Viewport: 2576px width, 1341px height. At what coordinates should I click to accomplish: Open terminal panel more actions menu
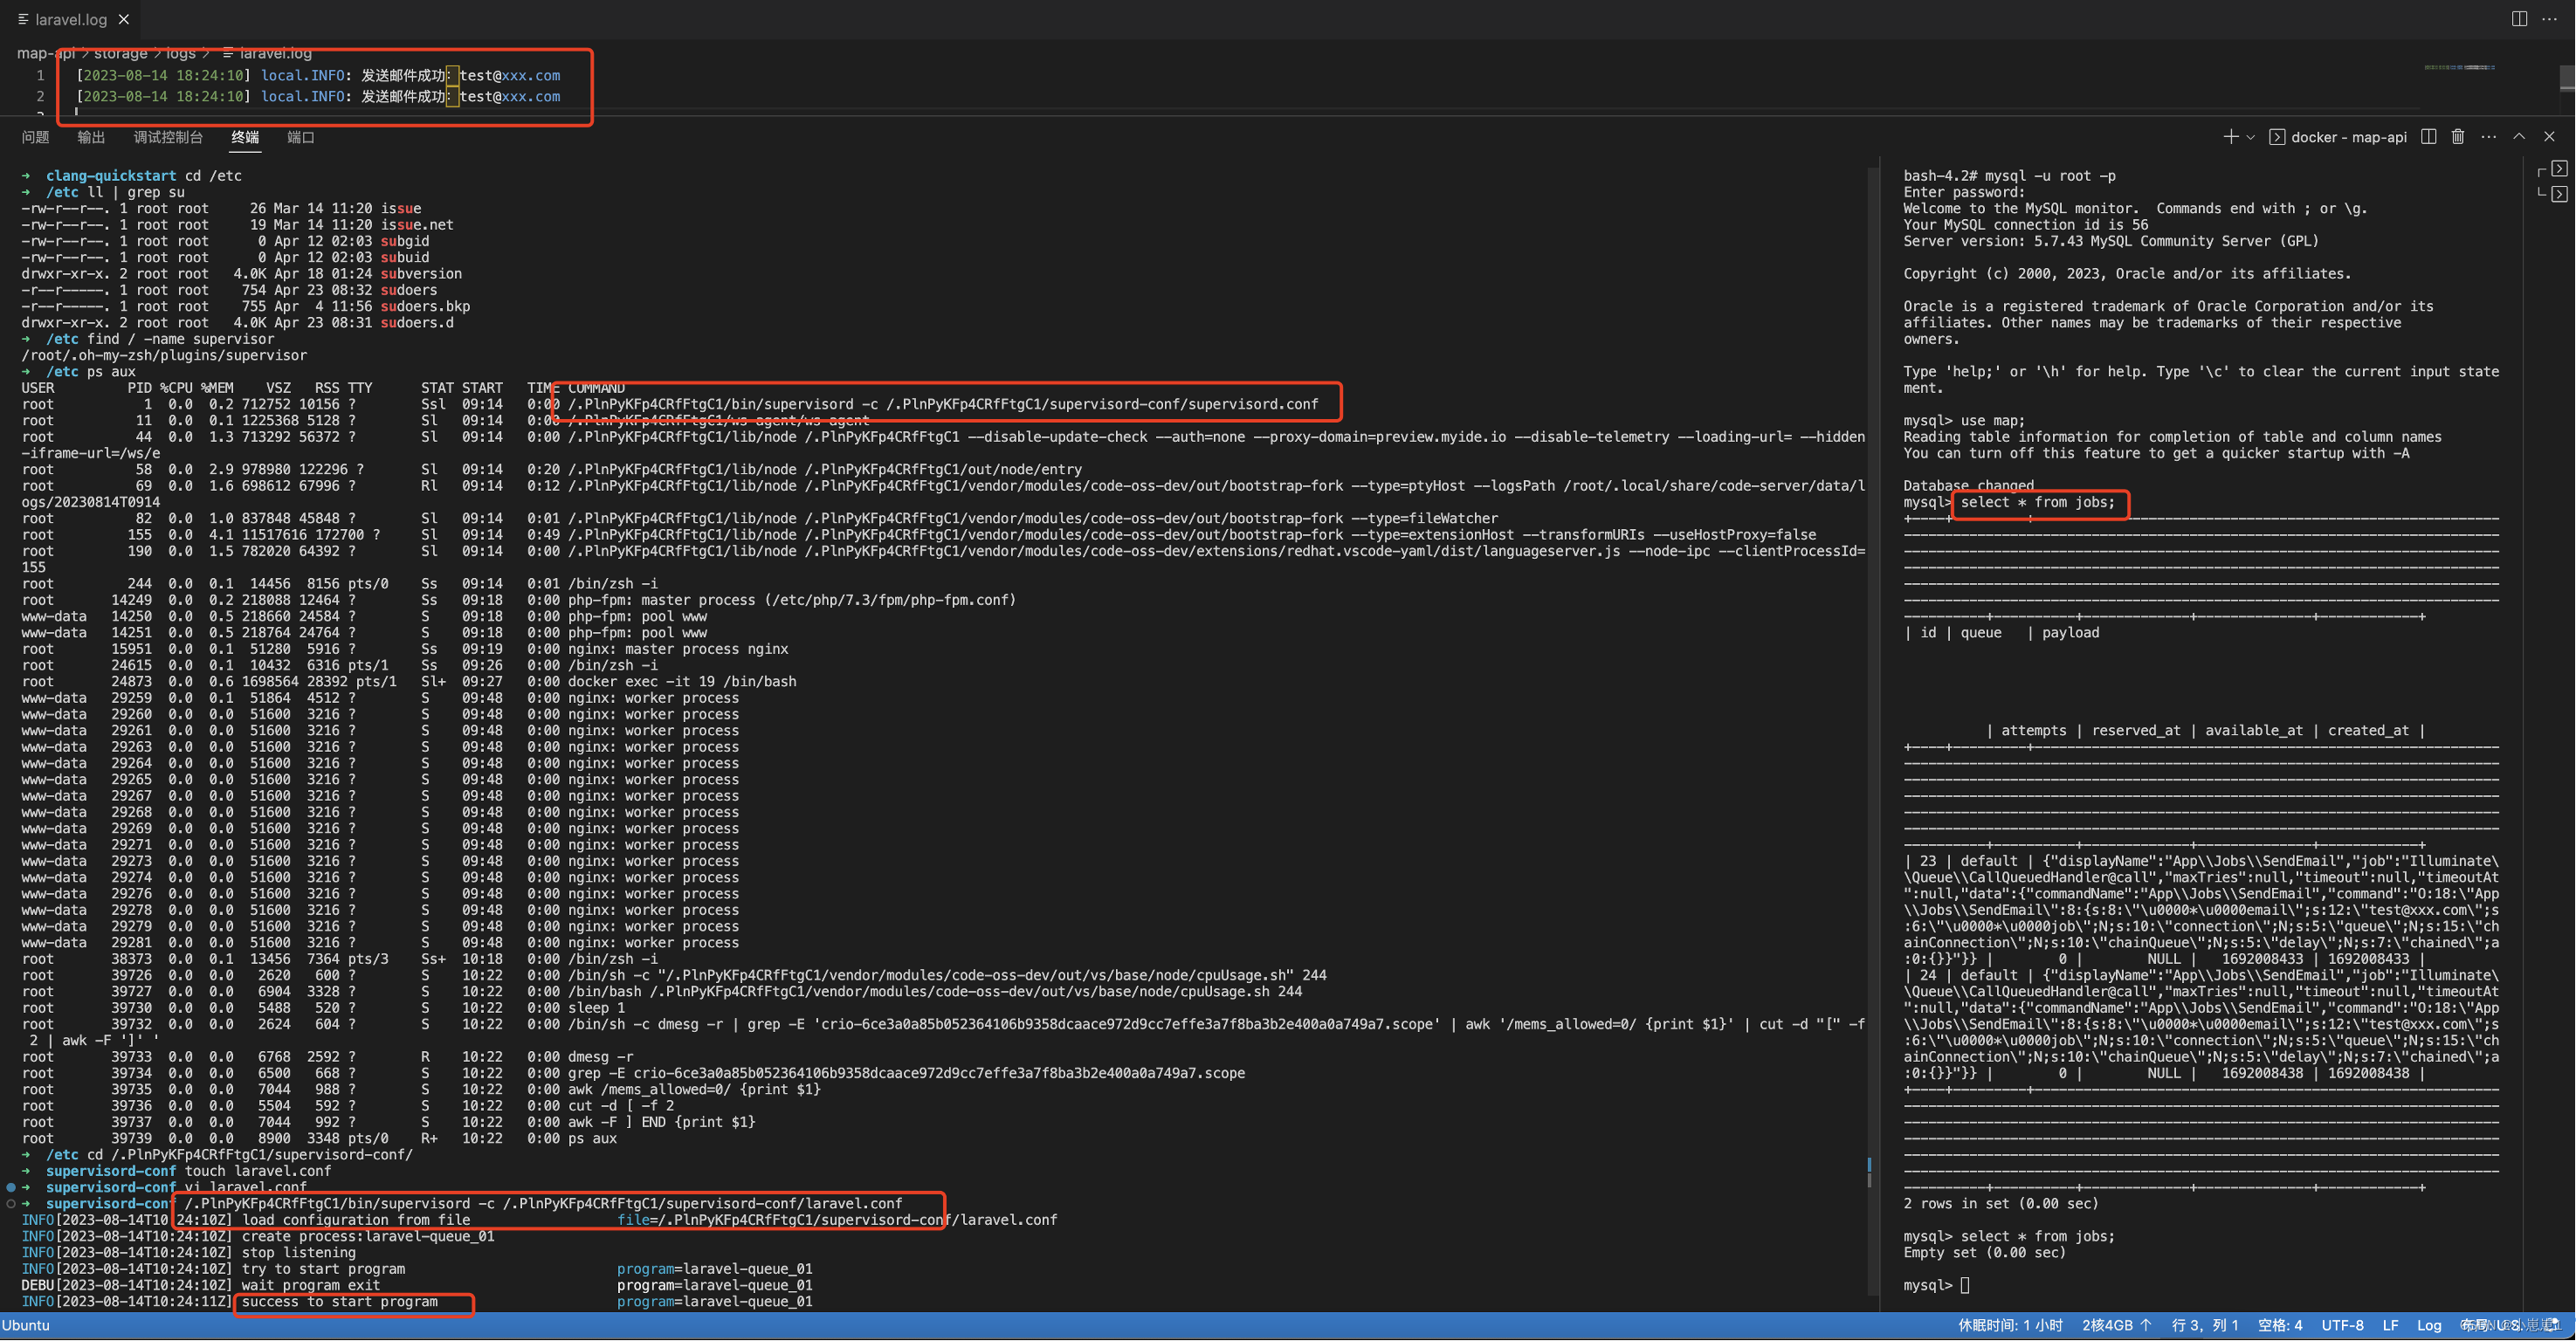click(x=2488, y=136)
